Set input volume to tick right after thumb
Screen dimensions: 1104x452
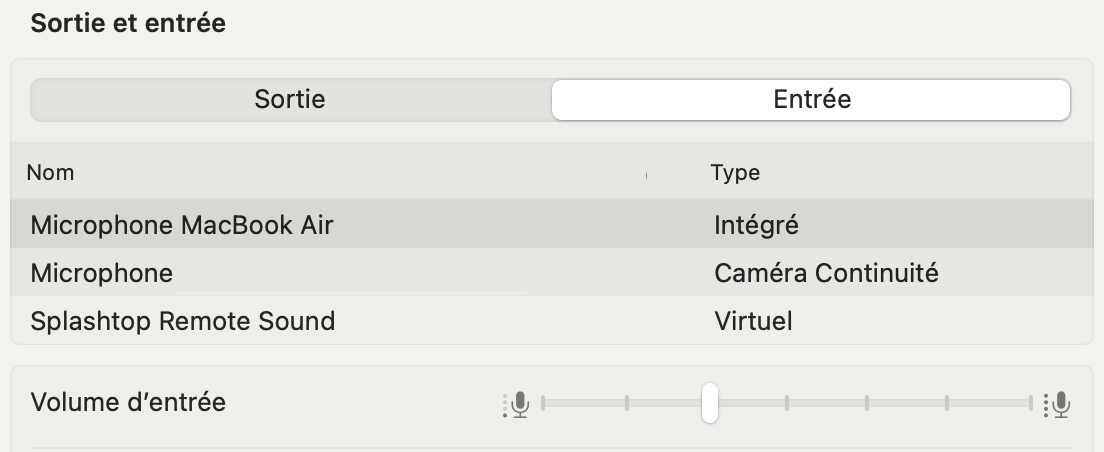pyautogui.click(x=786, y=403)
